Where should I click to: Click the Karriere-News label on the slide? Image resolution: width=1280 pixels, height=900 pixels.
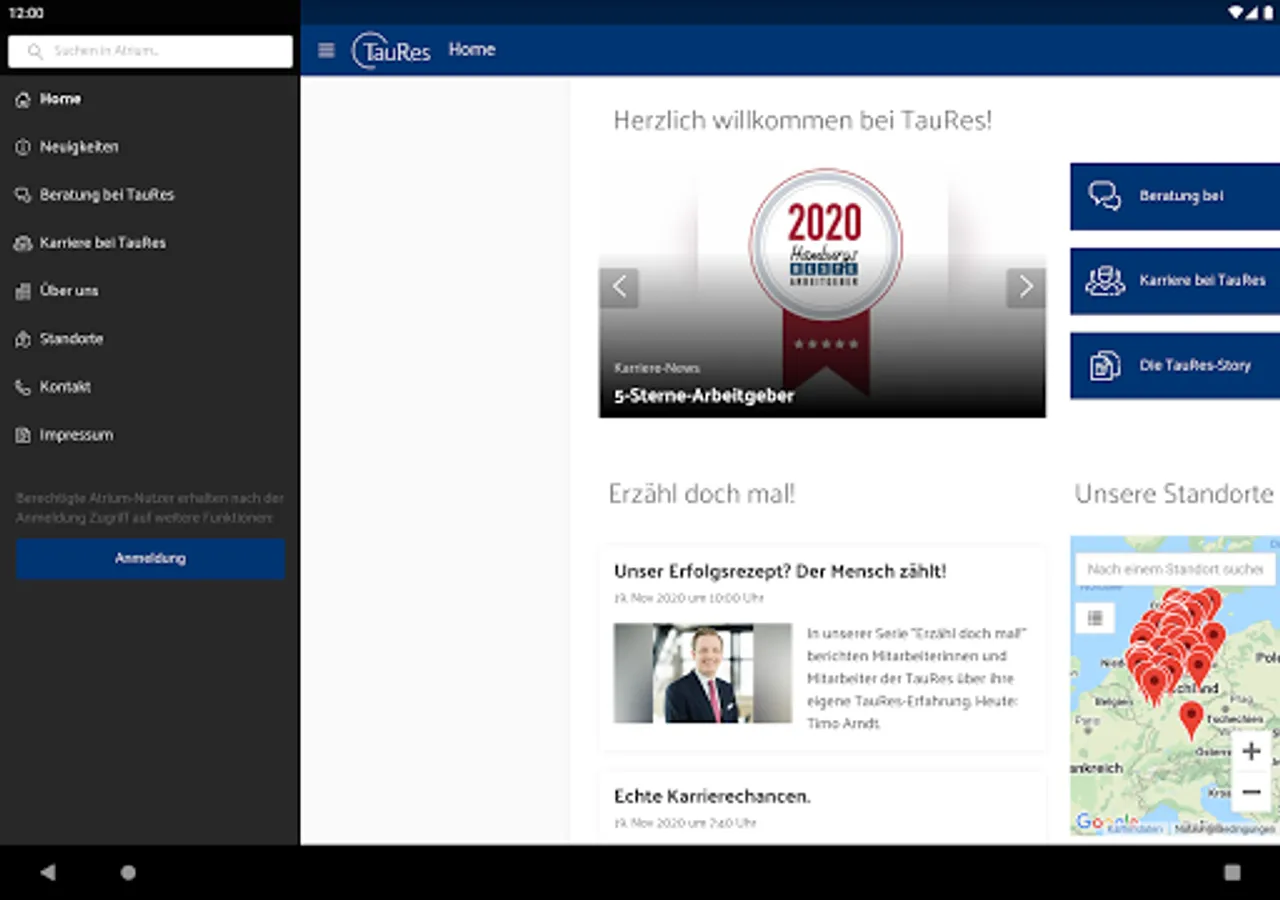point(657,368)
